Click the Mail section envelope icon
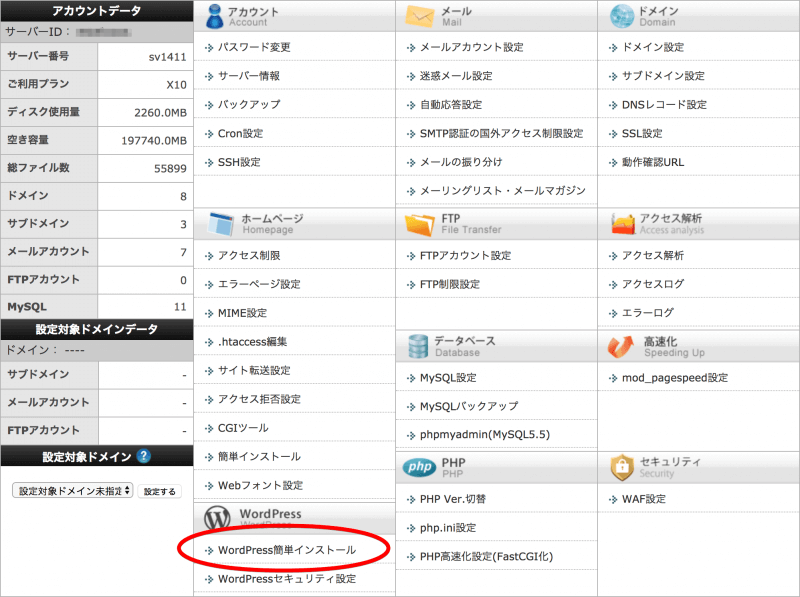The image size is (800, 597). [x=419, y=16]
